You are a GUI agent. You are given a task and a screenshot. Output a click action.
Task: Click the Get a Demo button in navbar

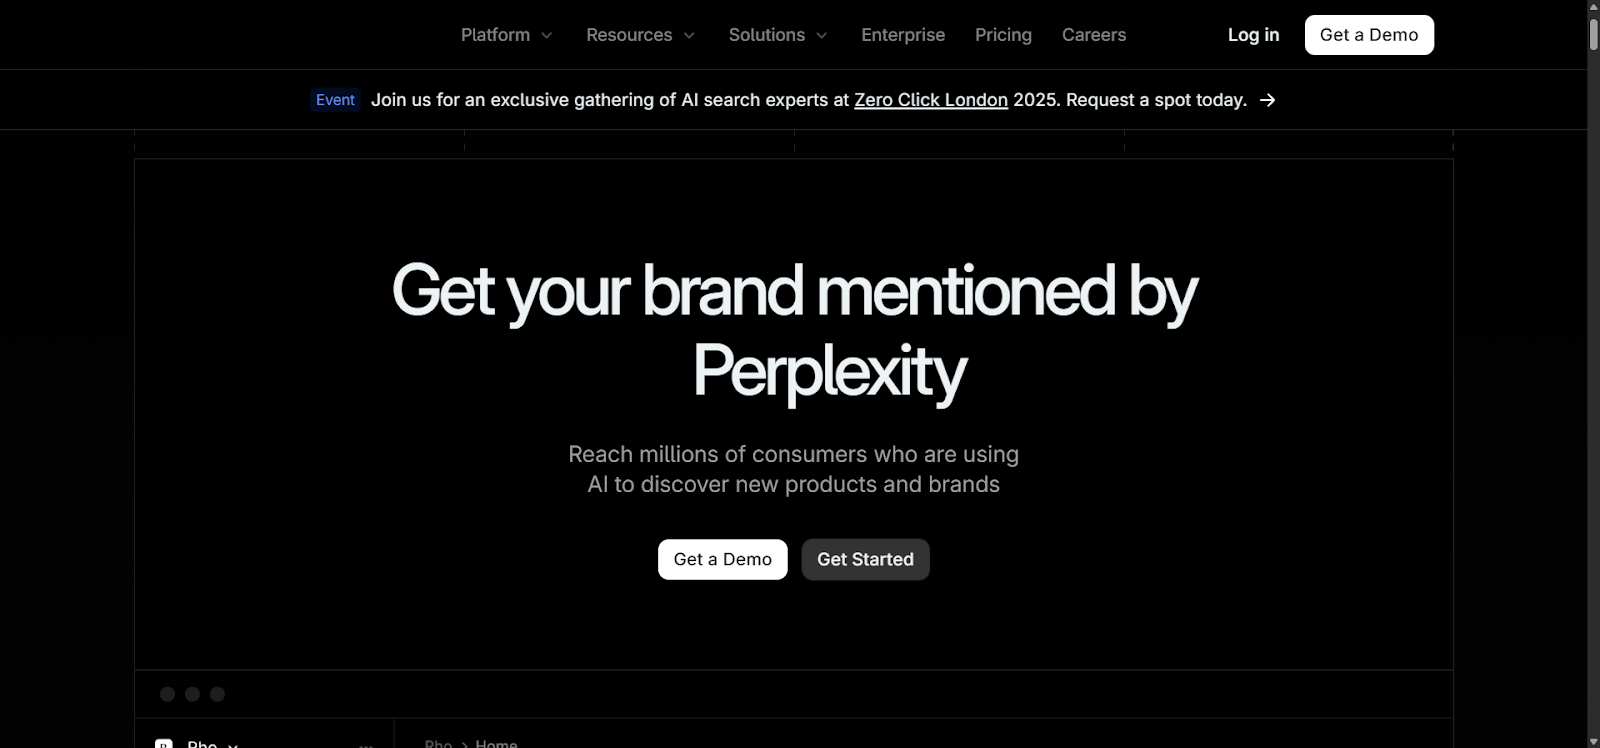[1369, 34]
